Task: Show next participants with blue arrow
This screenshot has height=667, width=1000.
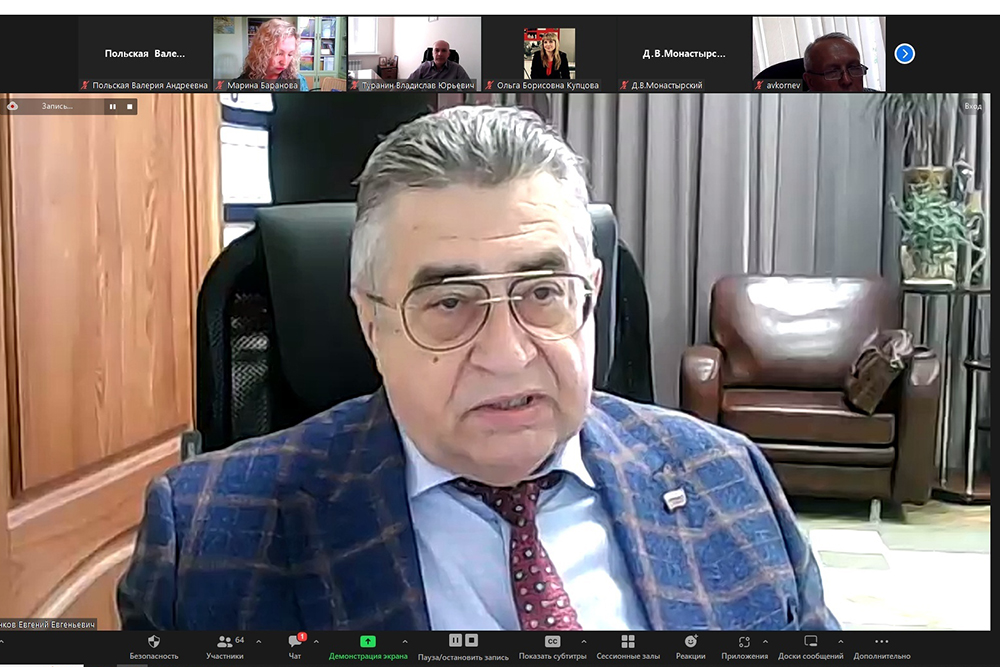Action: tap(905, 54)
